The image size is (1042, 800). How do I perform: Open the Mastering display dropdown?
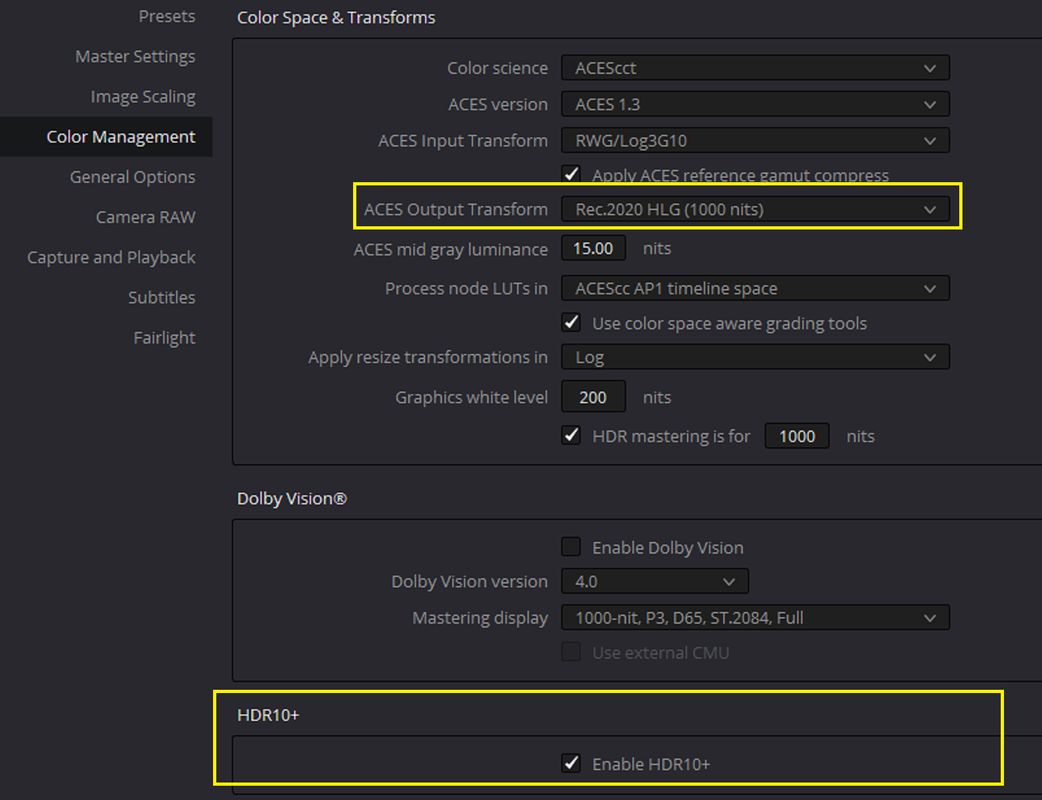[755, 618]
